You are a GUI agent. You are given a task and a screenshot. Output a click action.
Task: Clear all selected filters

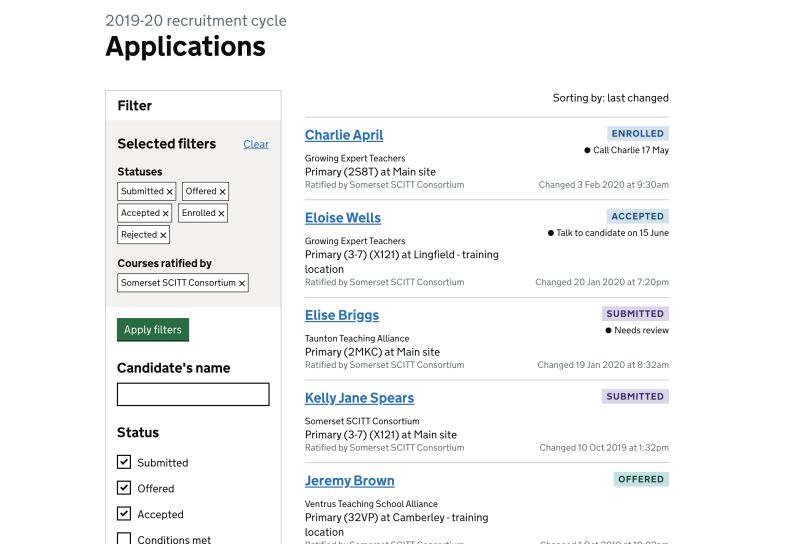[256, 144]
